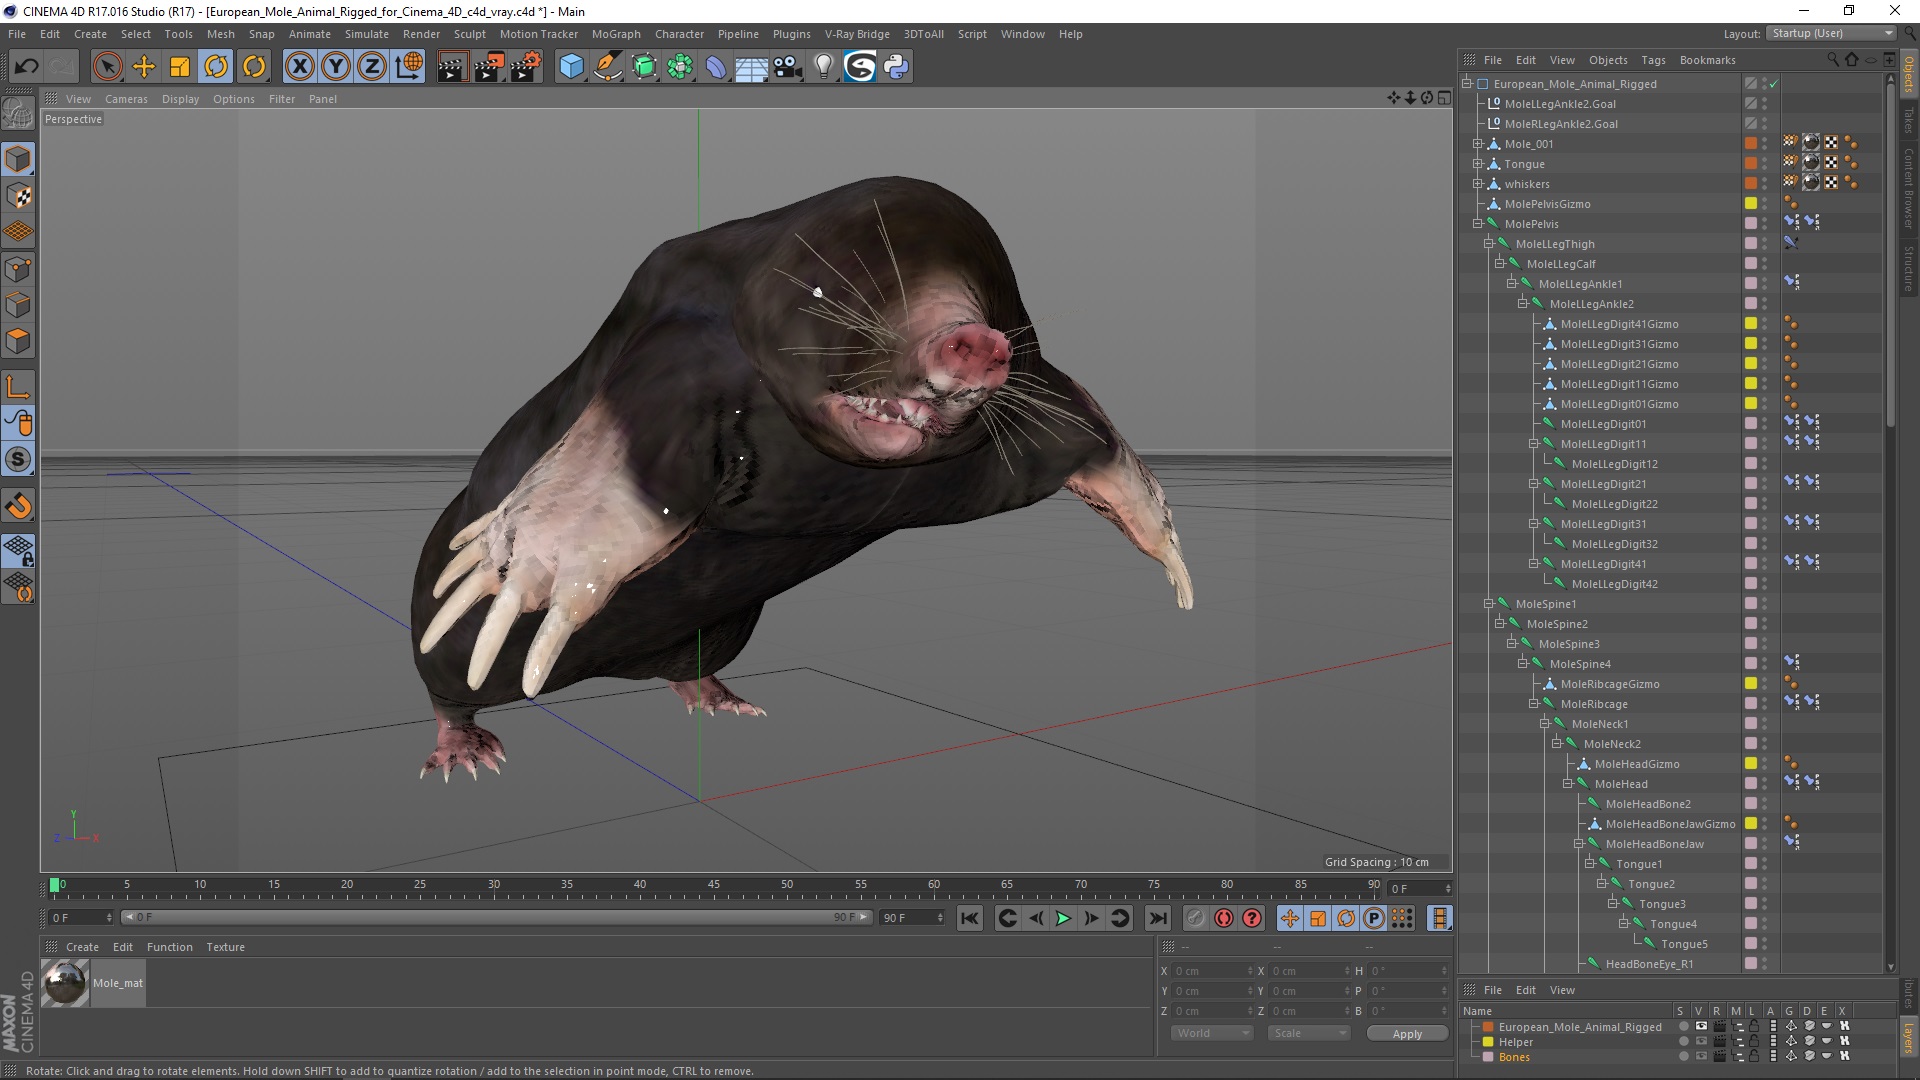
Task: Click orange color swatch of Mole_001
Action: [1751, 144]
